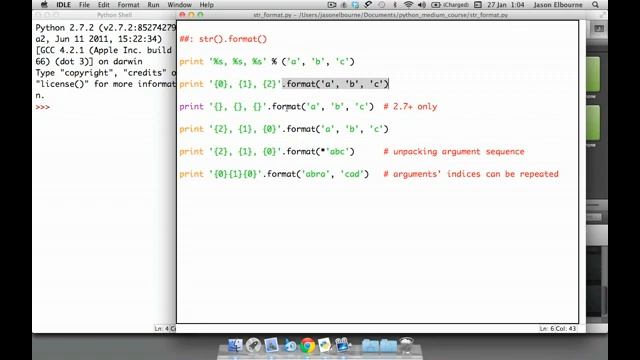This screenshot has height=360, width=640.
Task: Open the Wi-Fi status menu
Action: pos(408,5)
